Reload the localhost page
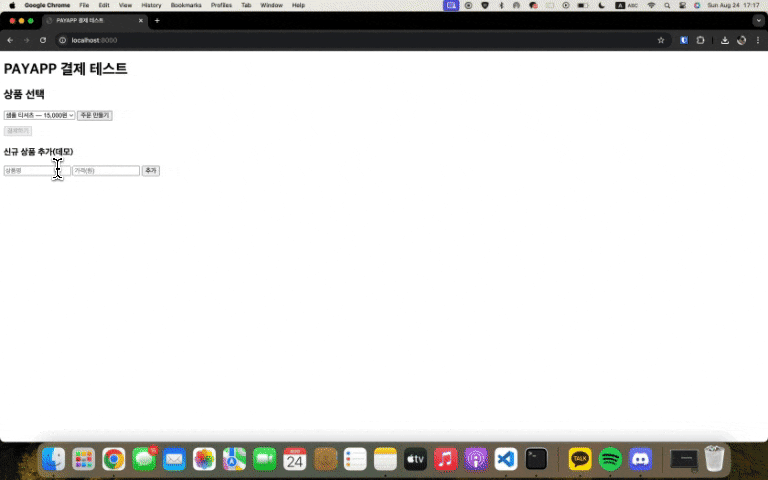This screenshot has height=480, width=768. tap(43, 40)
